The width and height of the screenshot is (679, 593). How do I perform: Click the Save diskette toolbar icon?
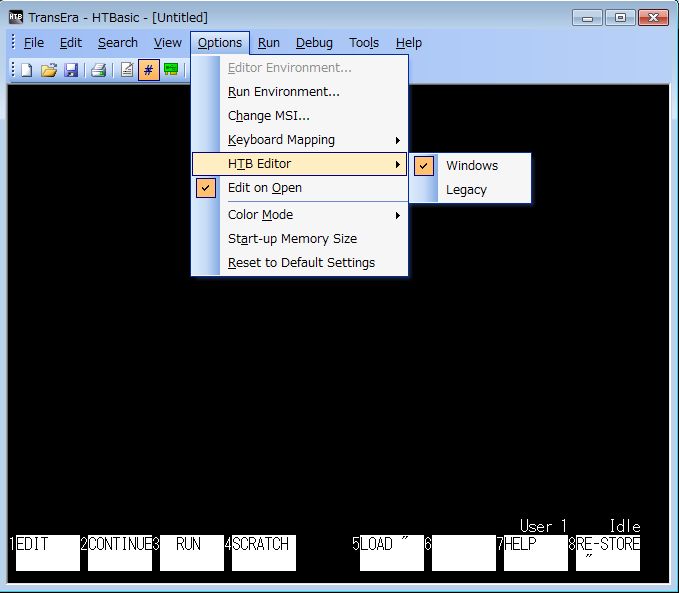(x=71, y=70)
